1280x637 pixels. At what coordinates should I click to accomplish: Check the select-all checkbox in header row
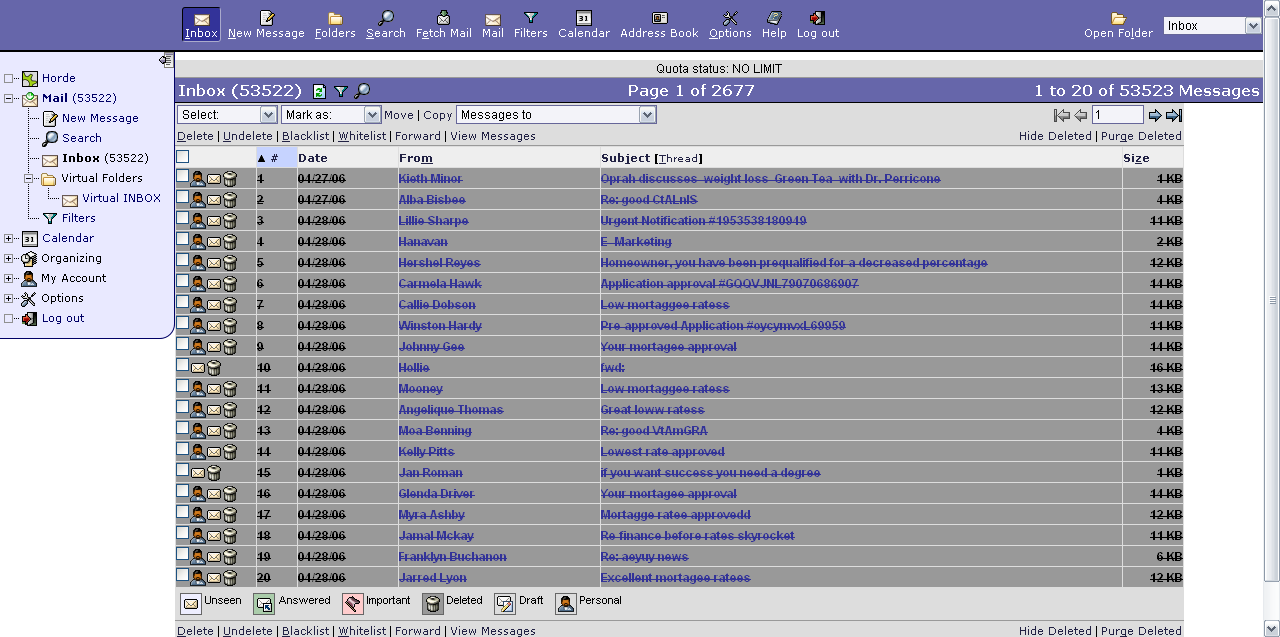[182, 157]
